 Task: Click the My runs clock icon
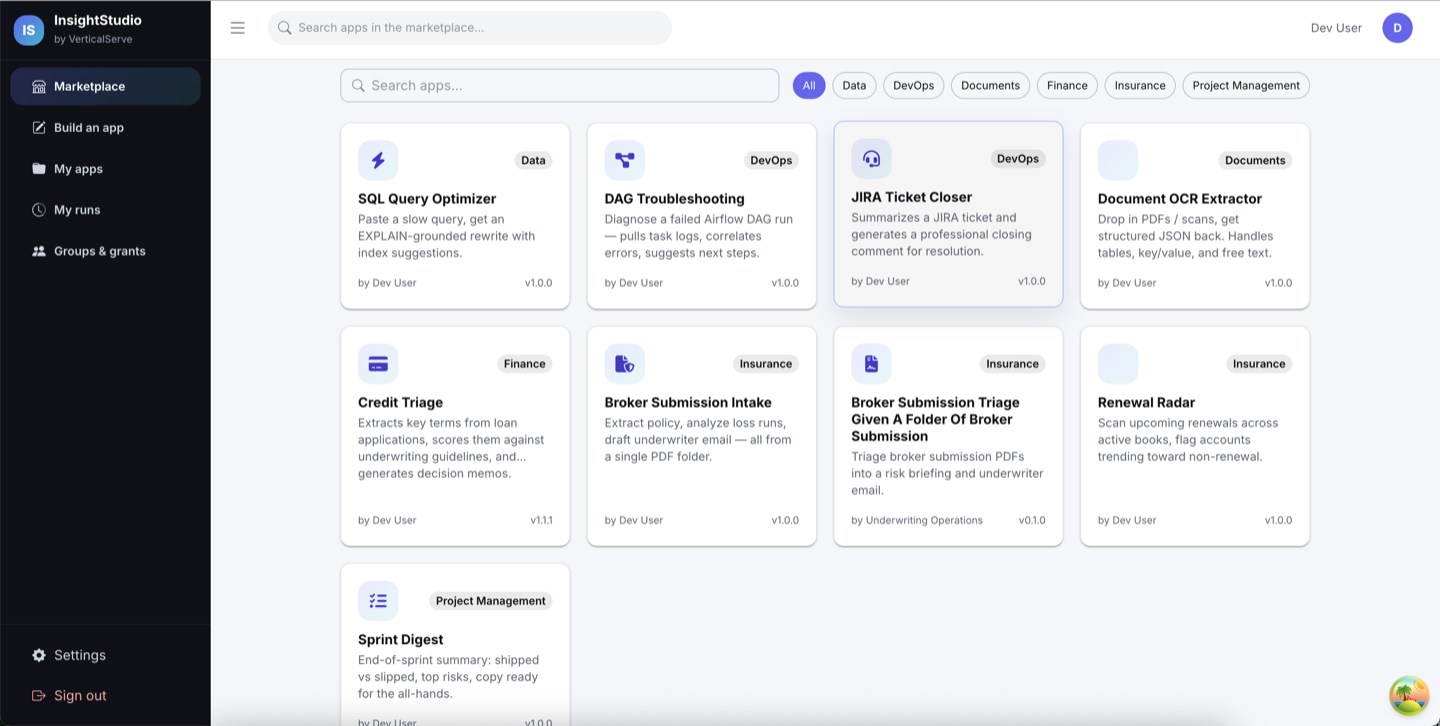[x=39, y=210]
